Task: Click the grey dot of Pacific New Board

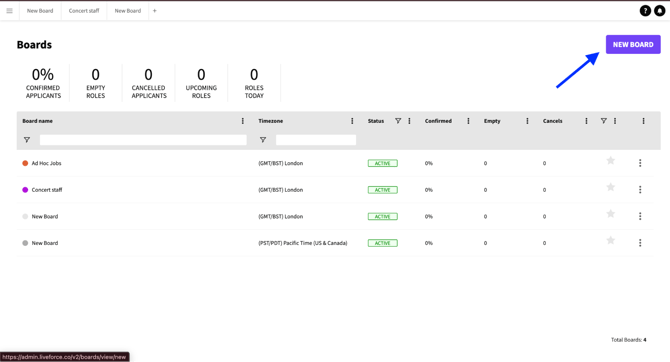Action: (x=25, y=243)
